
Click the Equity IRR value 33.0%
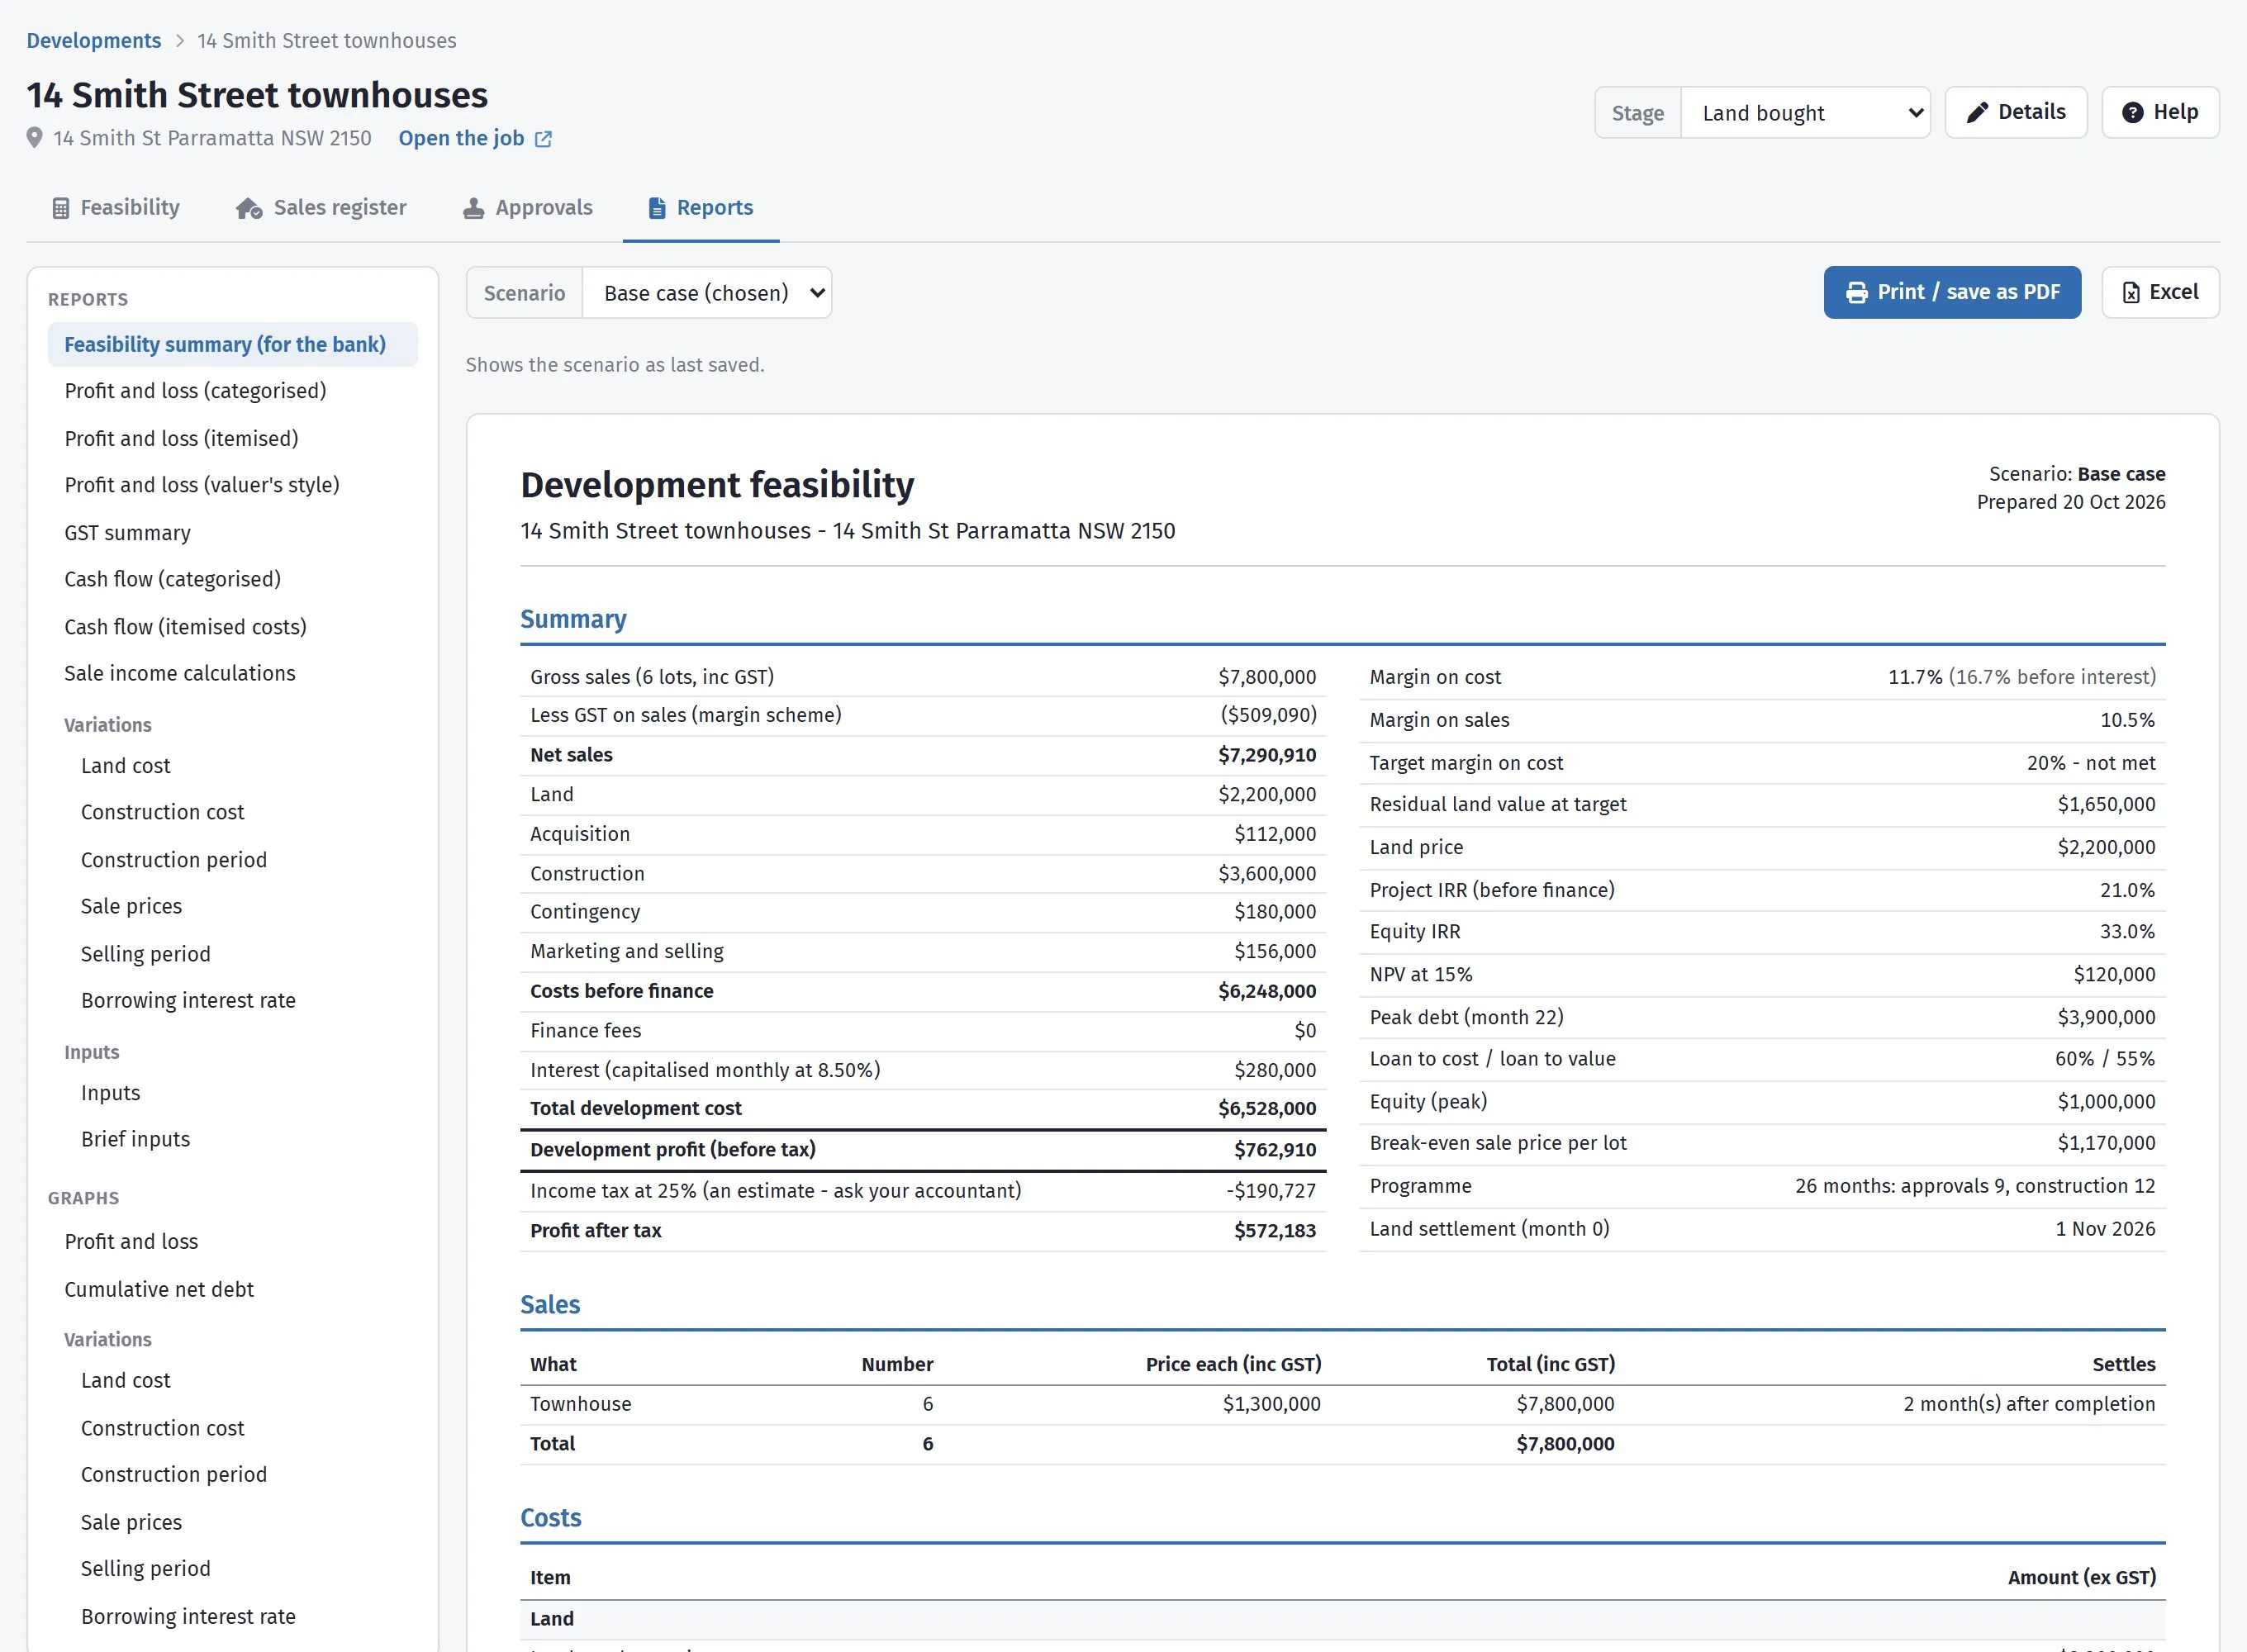coord(2127,932)
